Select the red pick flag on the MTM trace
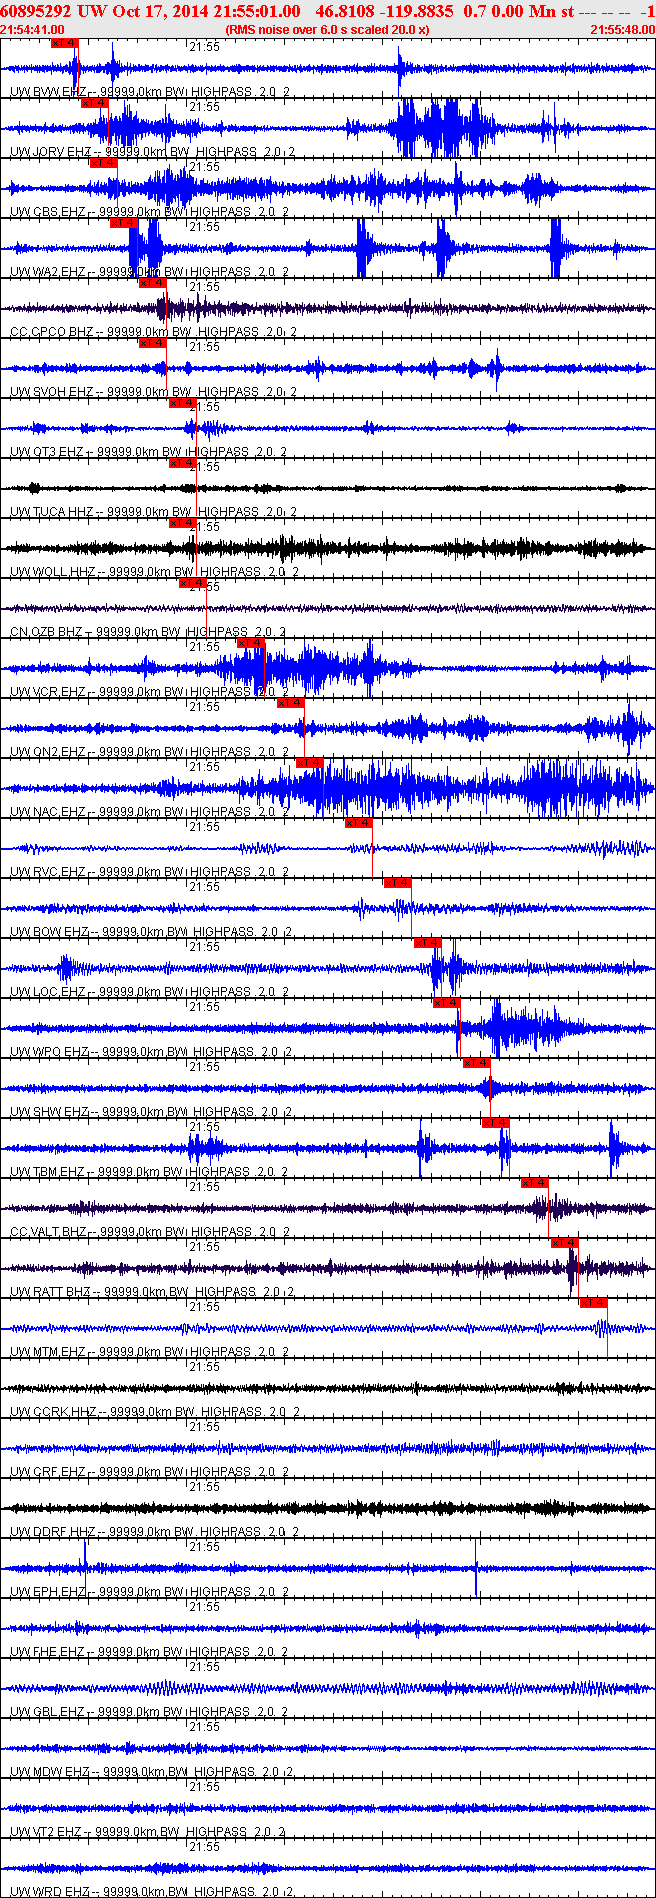This screenshot has width=656, height=1898. (594, 1303)
